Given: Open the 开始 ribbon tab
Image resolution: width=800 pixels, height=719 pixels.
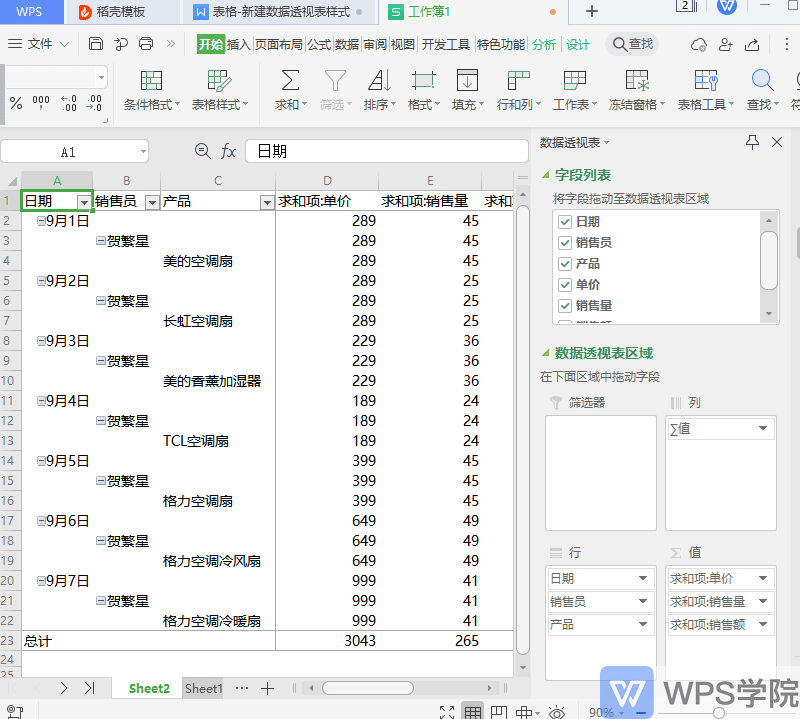Looking at the screenshot, I should point(211,44).
